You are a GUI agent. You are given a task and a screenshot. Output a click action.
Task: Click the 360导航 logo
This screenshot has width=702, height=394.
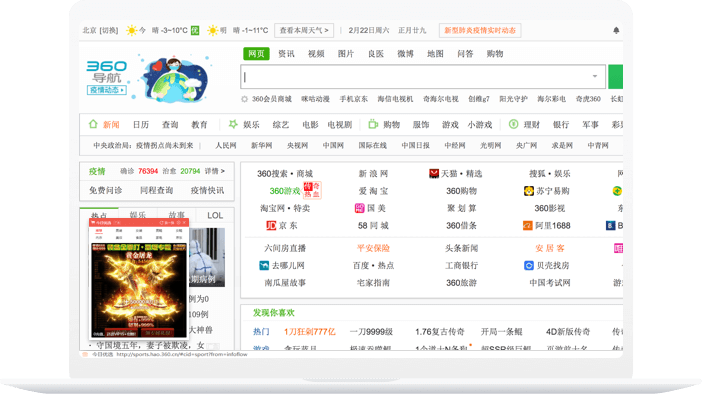pos(107,72)
